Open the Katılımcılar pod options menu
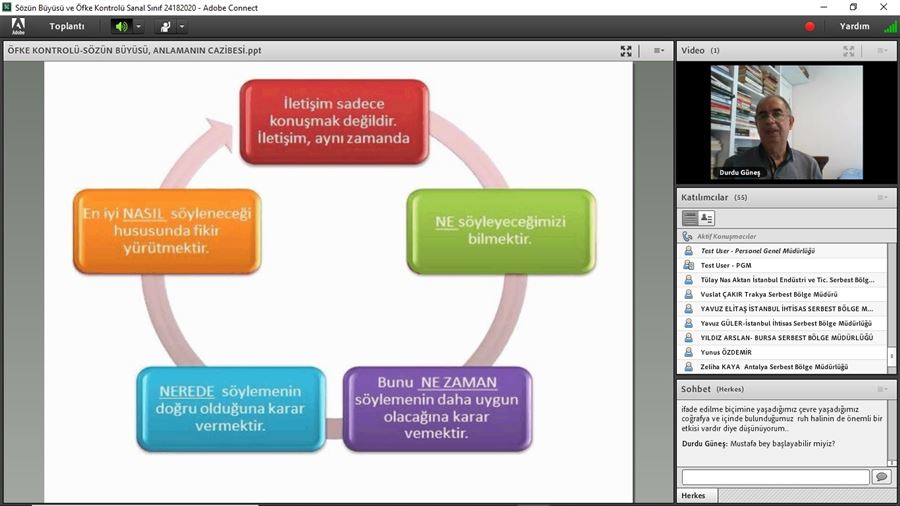Screen dimensions: 900x506 882,197
